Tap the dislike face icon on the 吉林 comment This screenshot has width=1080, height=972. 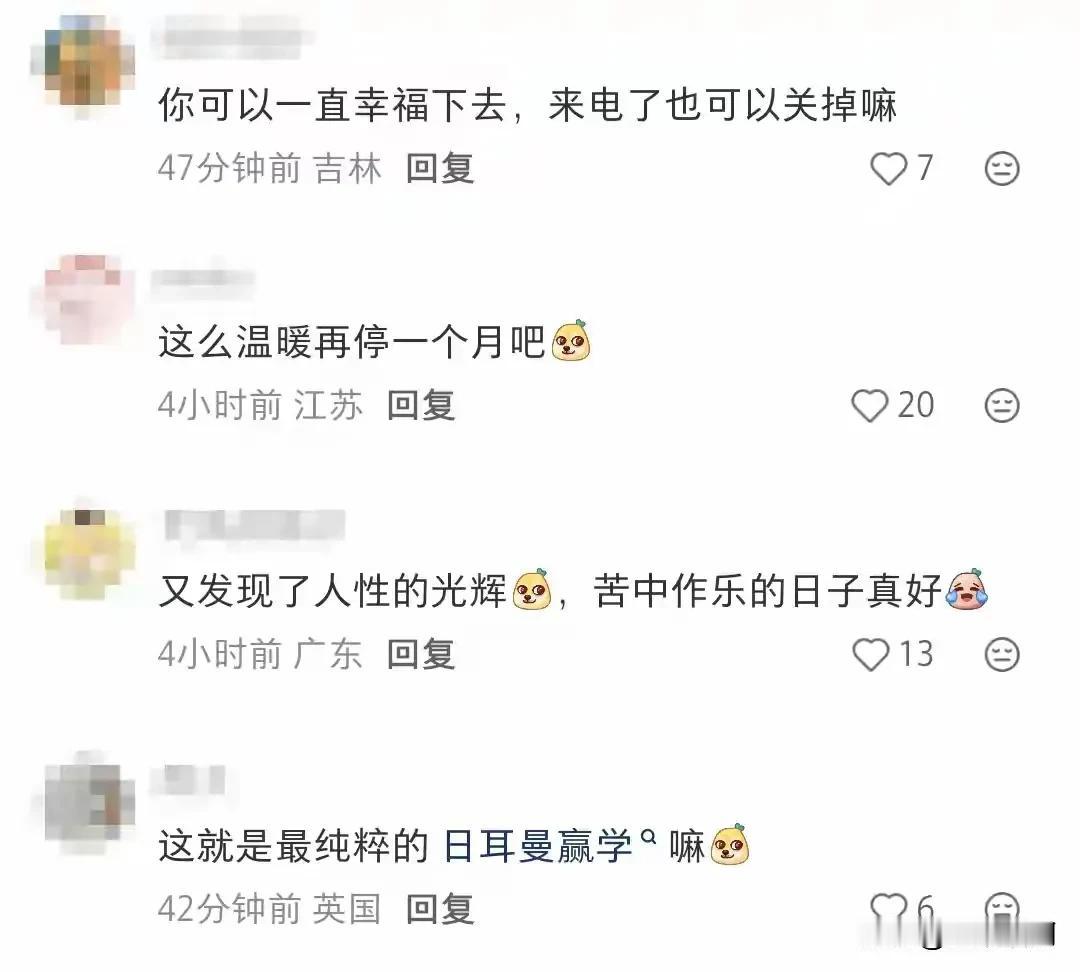(1001, 169)
